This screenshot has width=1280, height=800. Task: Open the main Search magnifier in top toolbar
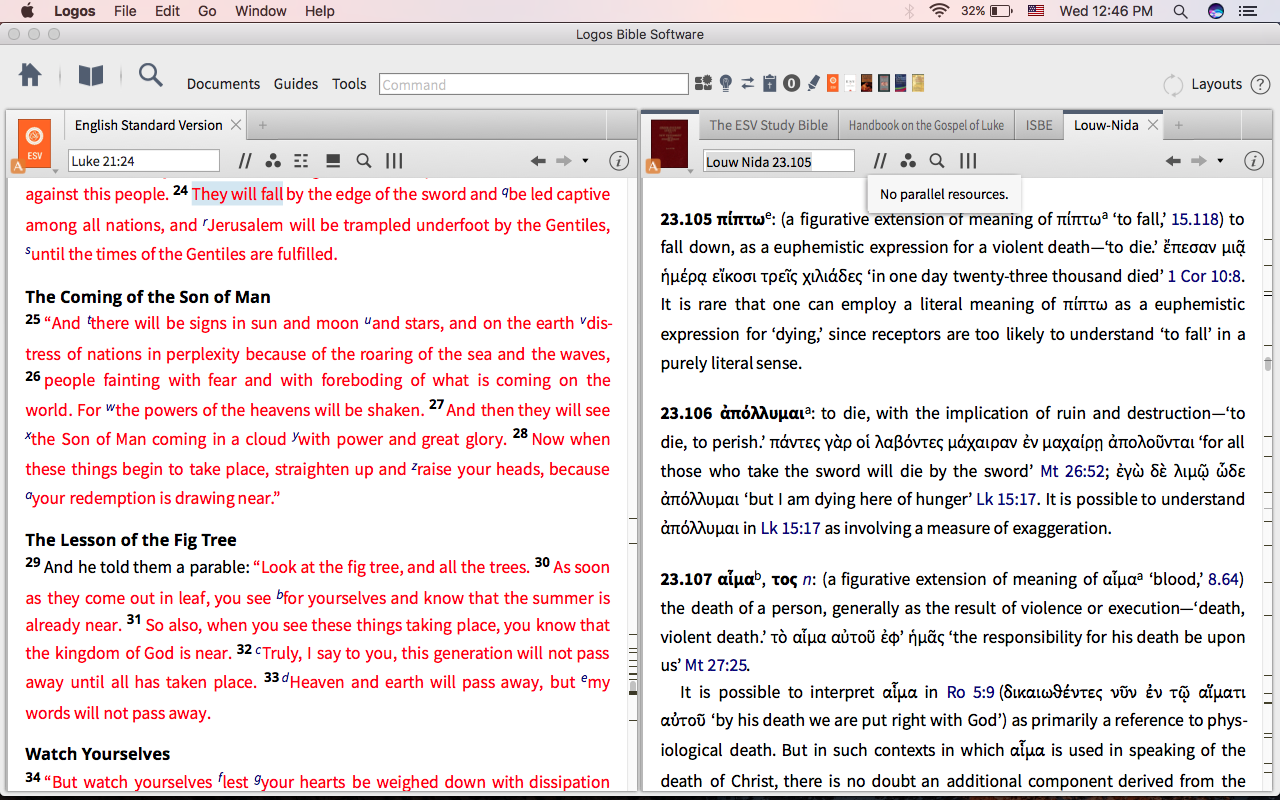point(151,75)
